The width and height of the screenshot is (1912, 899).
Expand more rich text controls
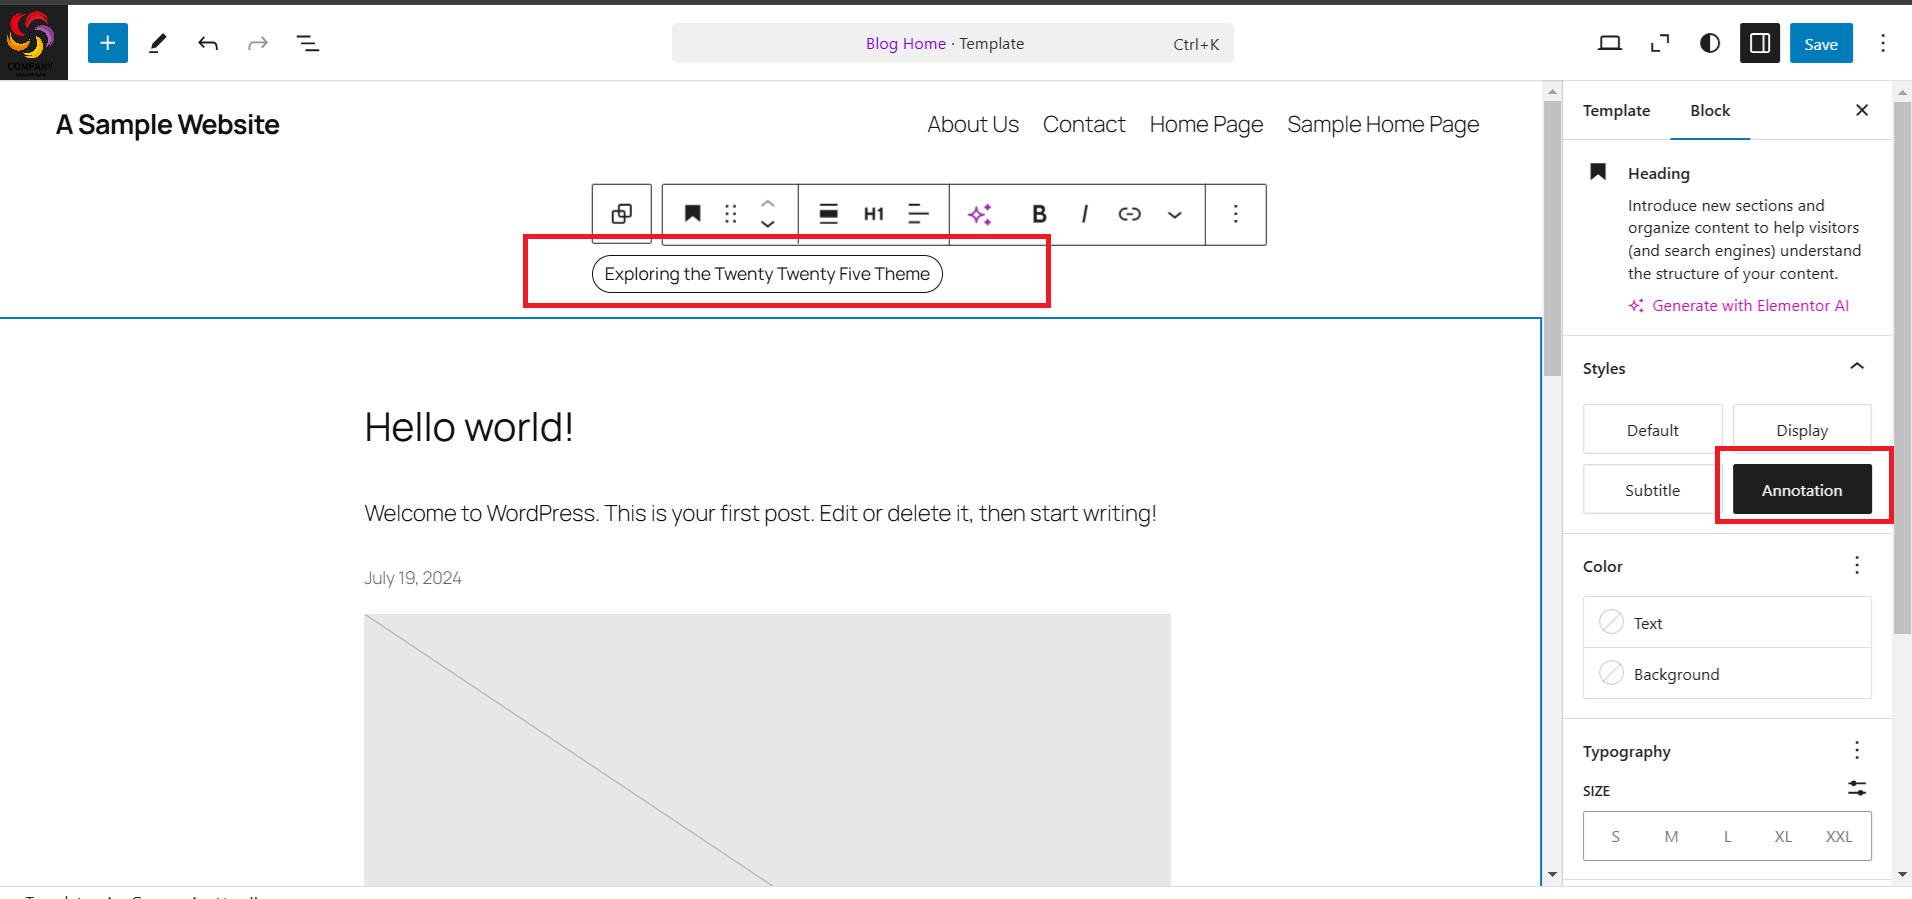pyautogui.click(x=1175, y=214)
